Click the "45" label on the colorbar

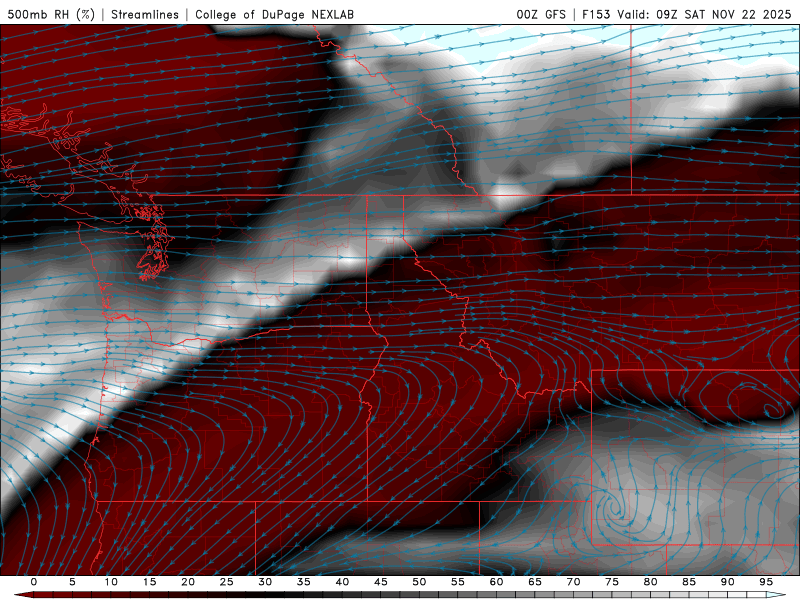381,582
